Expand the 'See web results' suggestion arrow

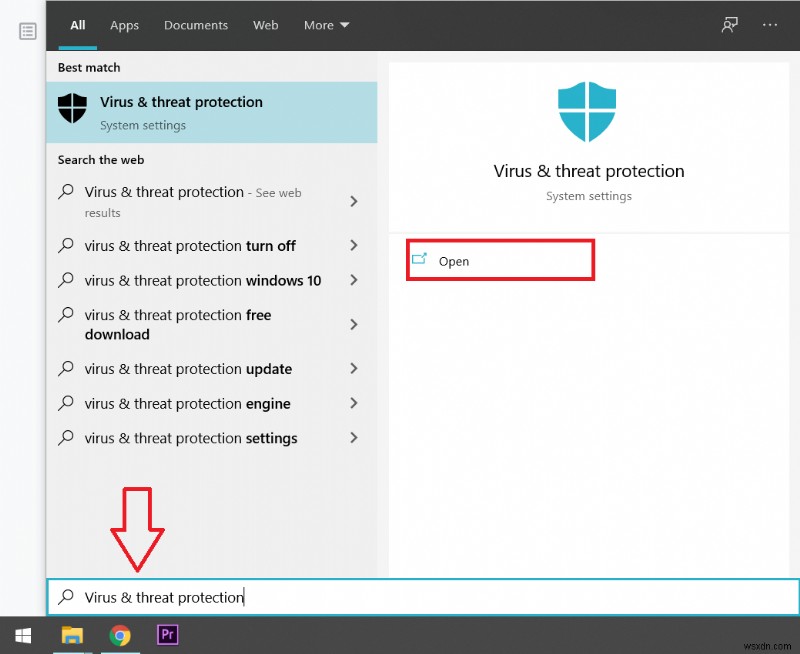click(x=353, y=201)
